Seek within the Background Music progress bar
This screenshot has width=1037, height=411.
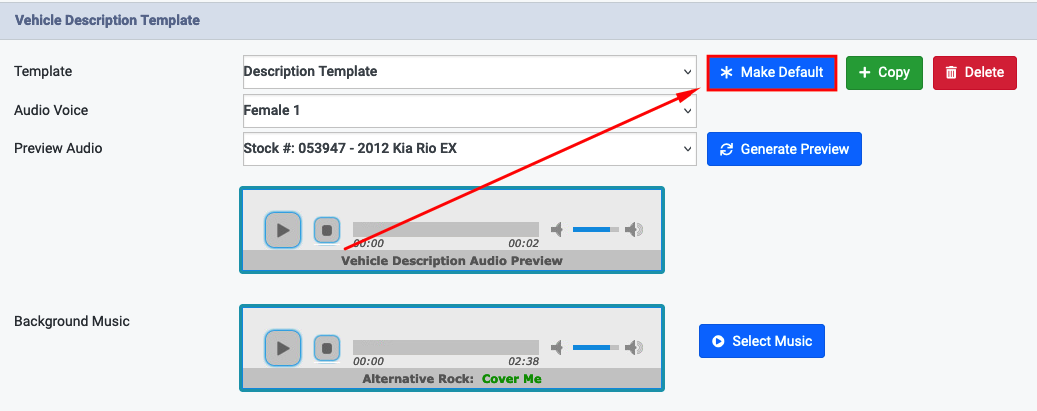[x=446, y=347]
